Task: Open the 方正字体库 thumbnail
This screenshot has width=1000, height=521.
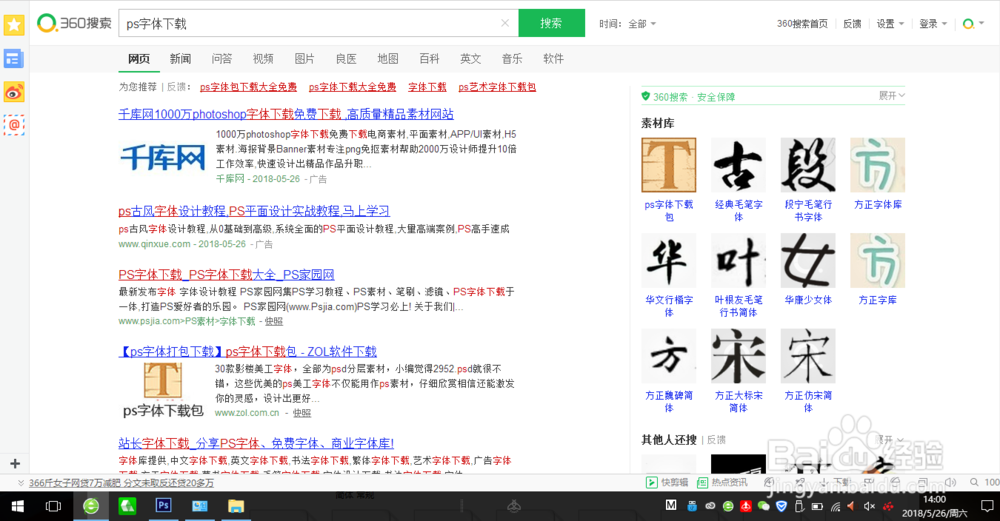Action: coord(877,165)
